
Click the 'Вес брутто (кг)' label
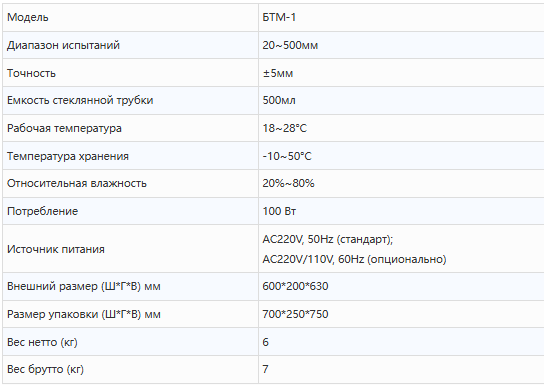45,369
